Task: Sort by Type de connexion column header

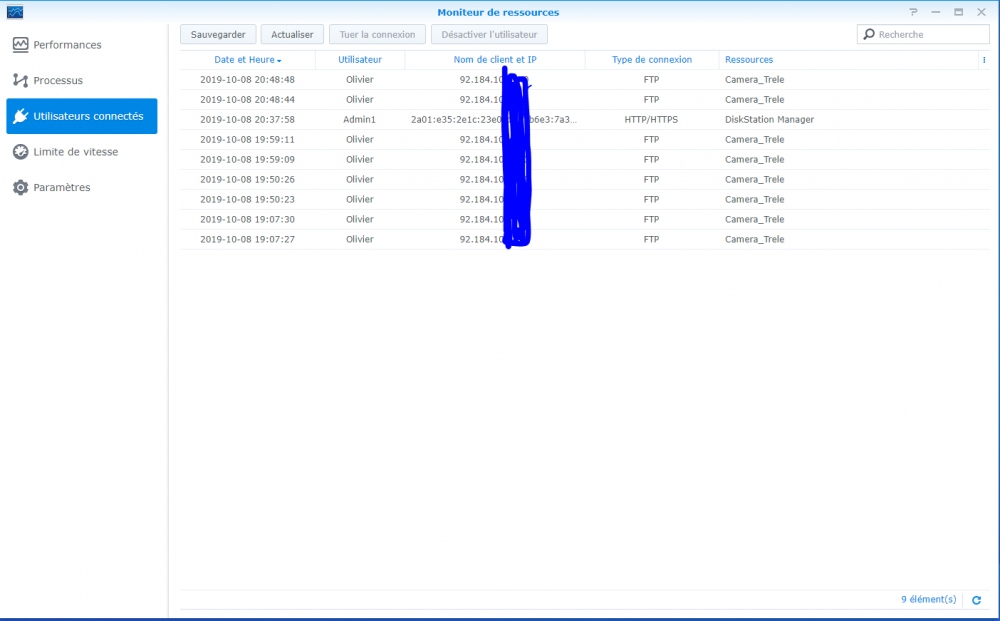Action: (x=652, y=60)
